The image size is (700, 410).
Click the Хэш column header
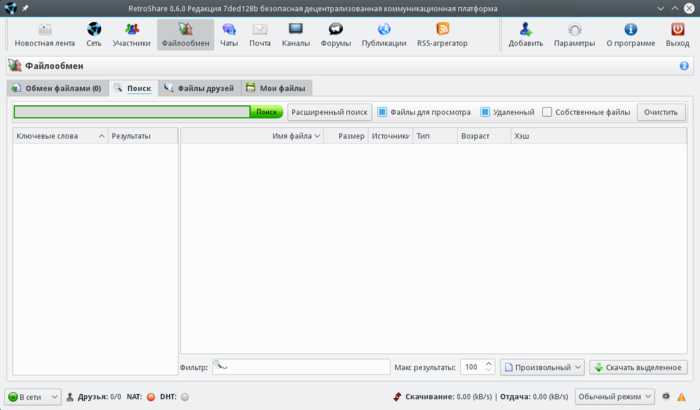click(598, 136)
